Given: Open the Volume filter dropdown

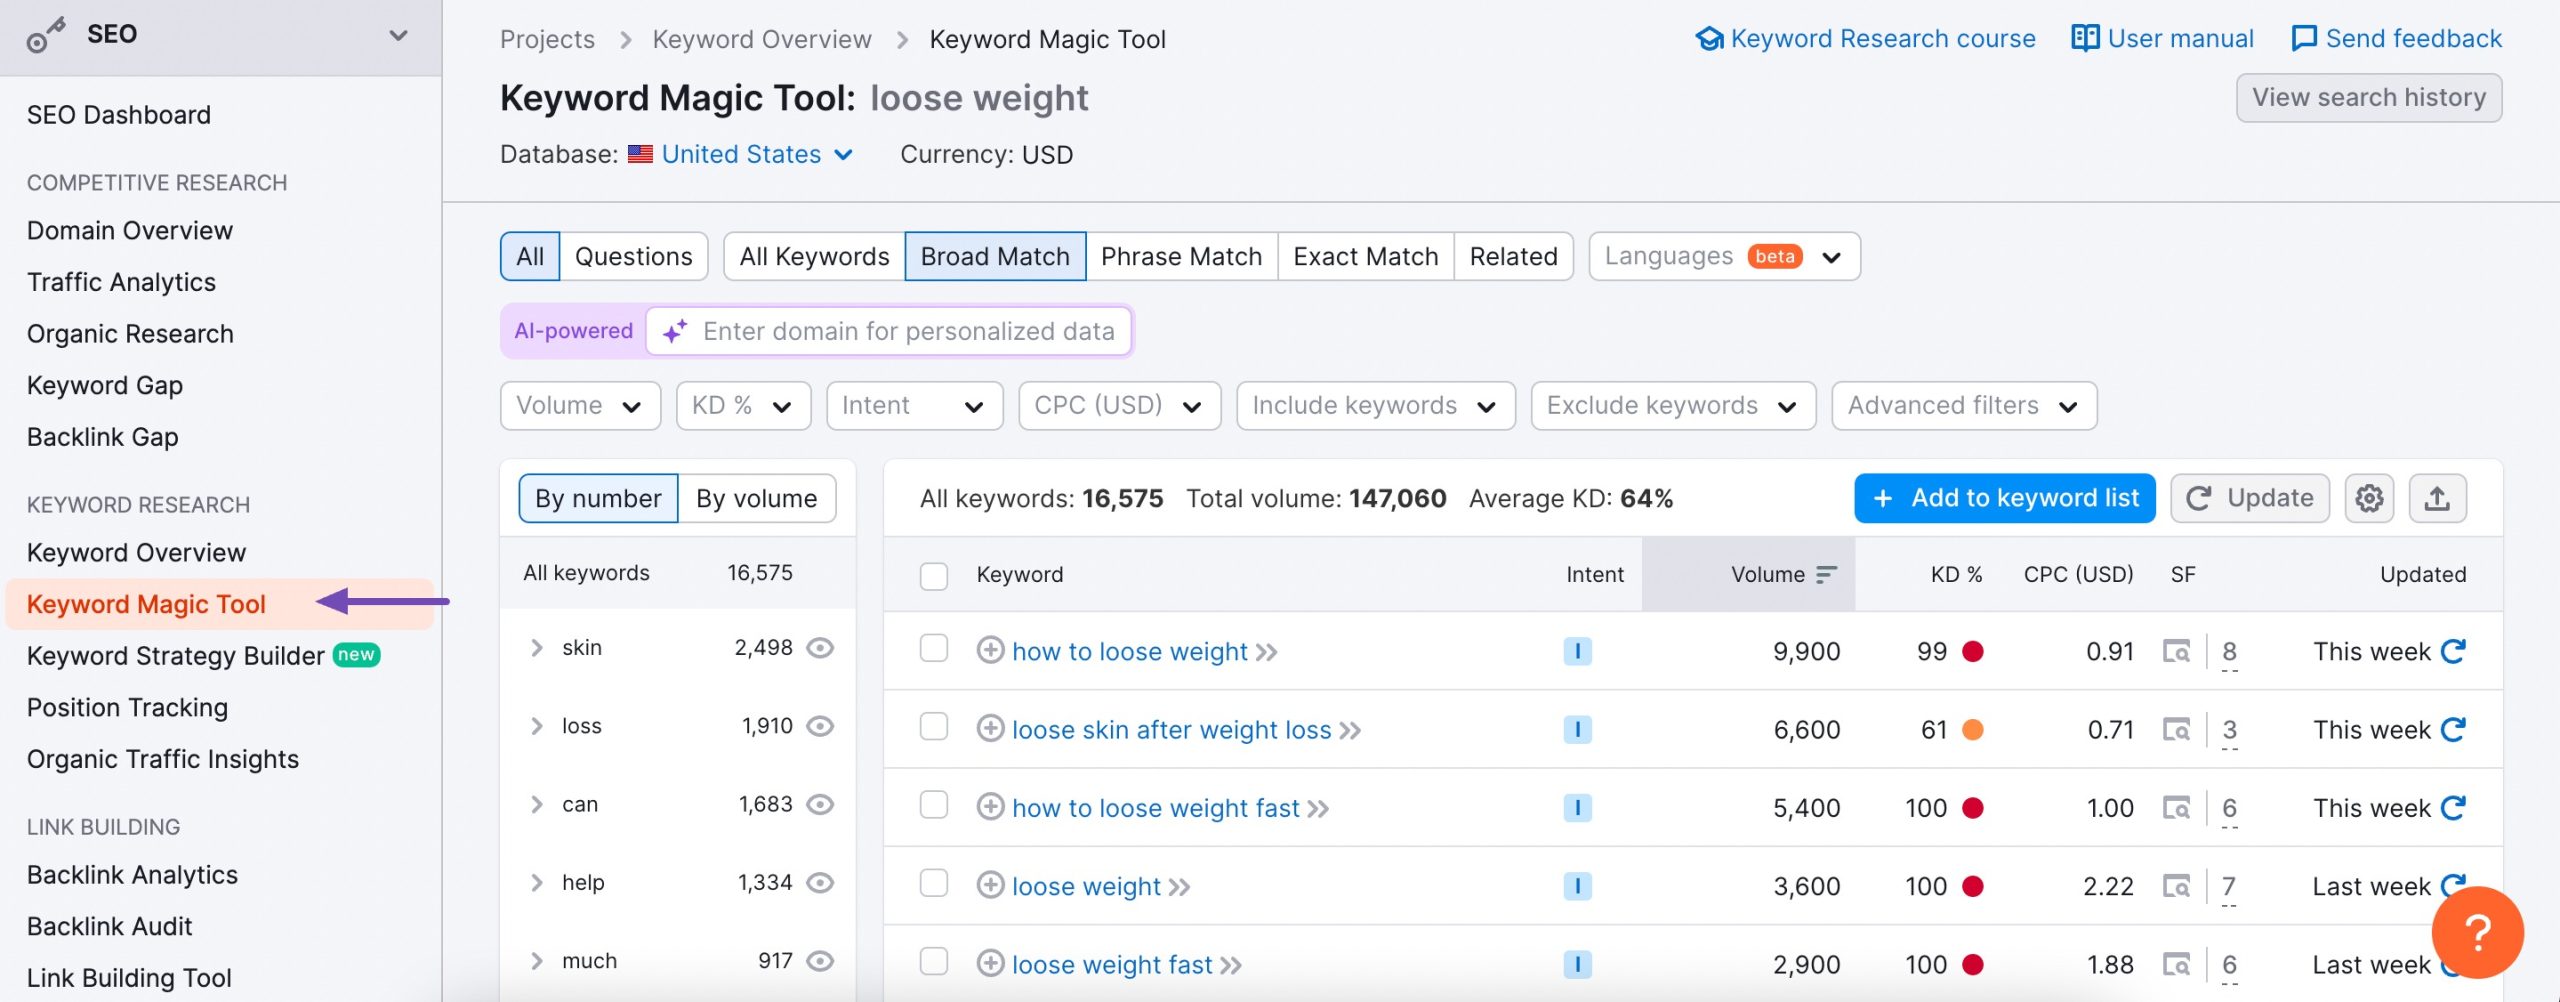Looking at the screenshot, I should click(x=580, y=405).
